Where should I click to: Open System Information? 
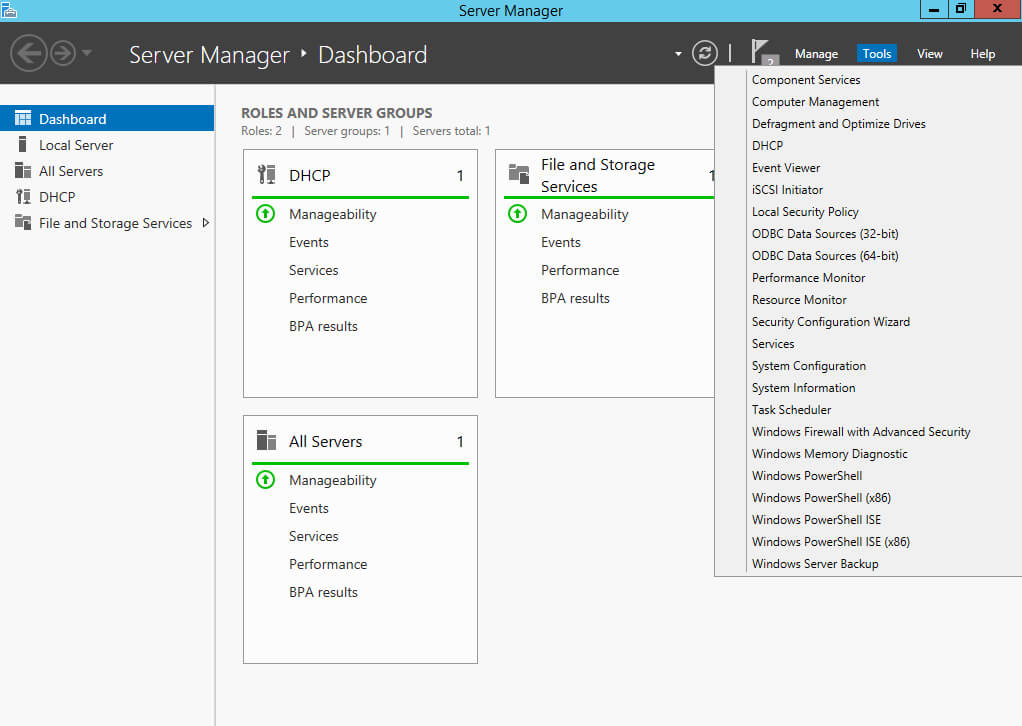point(803,388)
